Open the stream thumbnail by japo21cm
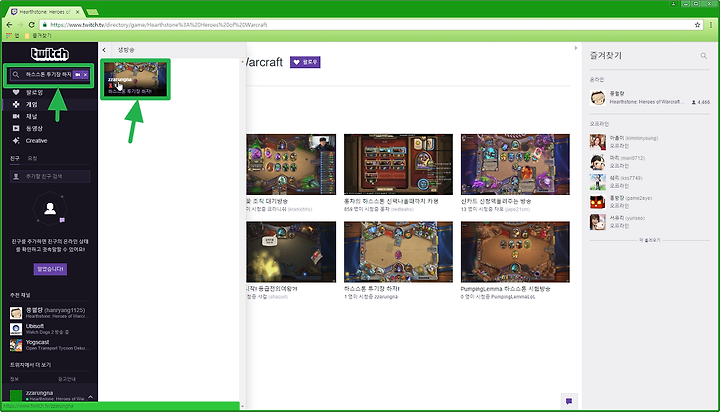The width and height of the screenshot is (720, 412). (515, 164)
